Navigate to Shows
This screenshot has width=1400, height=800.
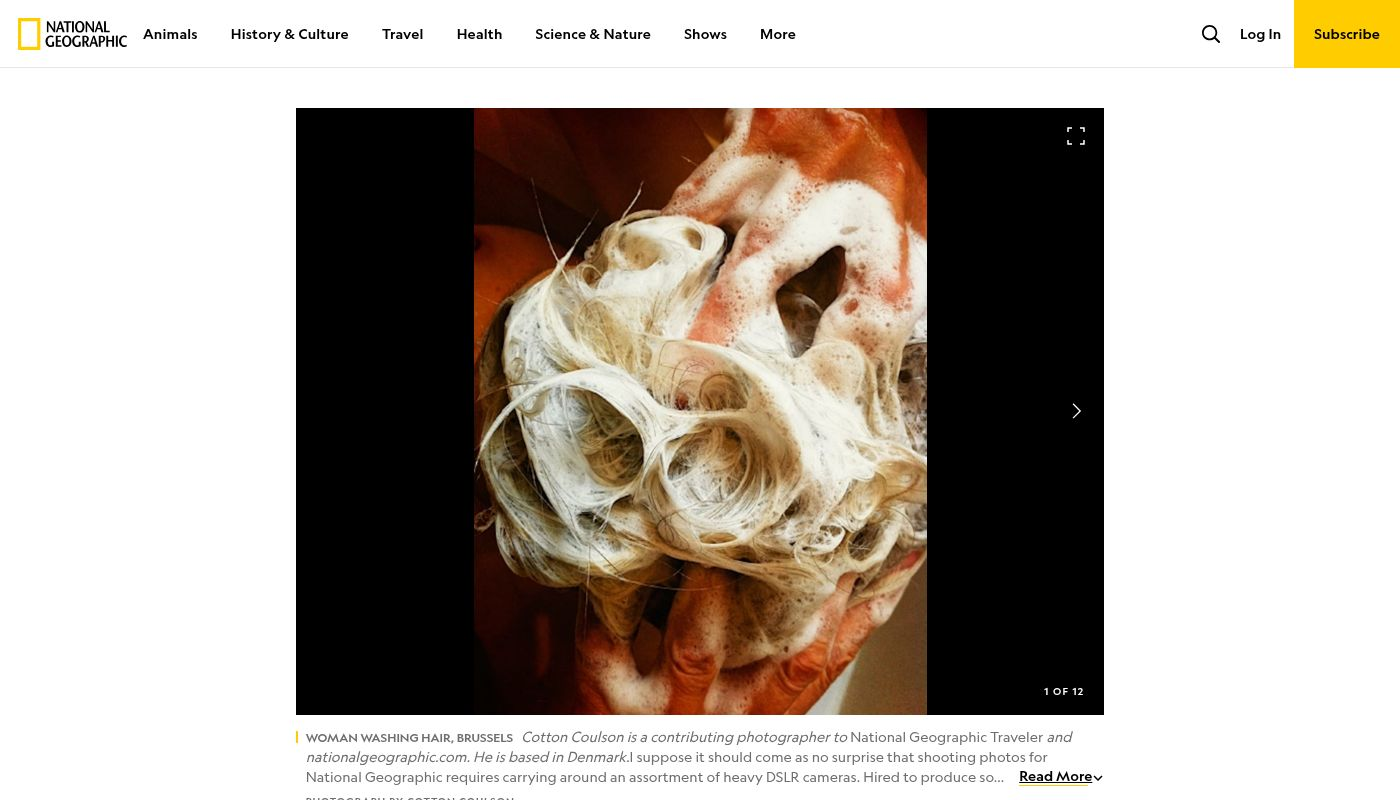pyautogui.click(x=705, y=34)
